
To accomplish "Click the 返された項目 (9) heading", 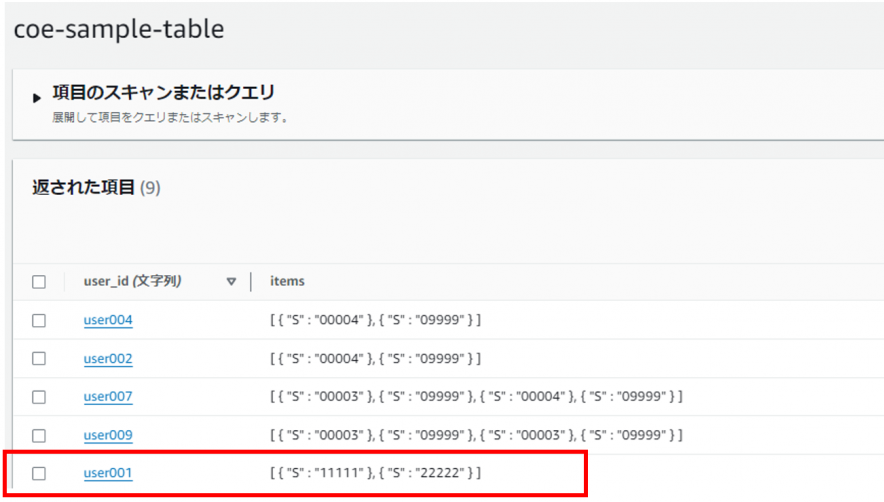I will point(96,187).
